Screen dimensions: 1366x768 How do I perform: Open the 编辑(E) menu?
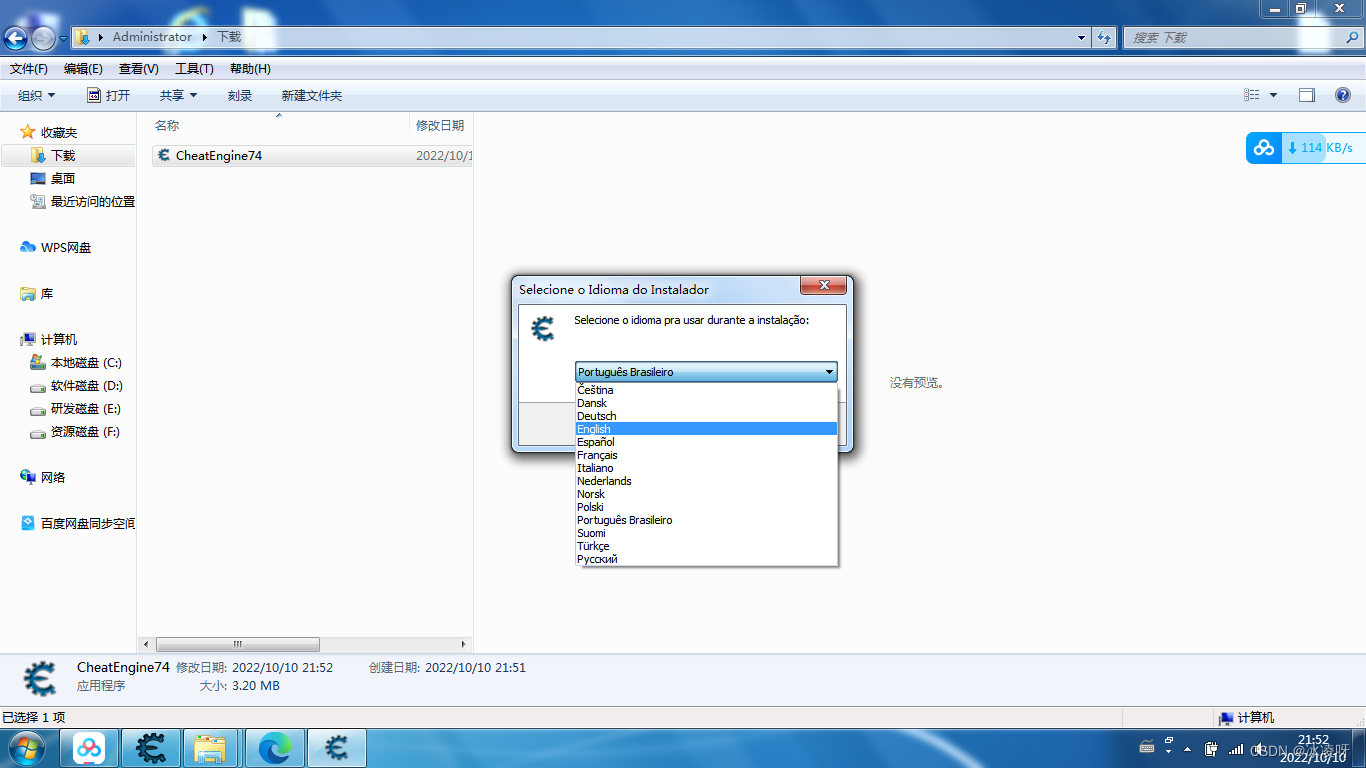point(83,69)
